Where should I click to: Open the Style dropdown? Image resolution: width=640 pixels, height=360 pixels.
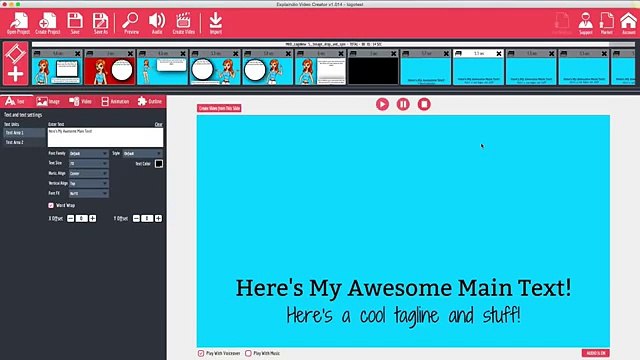pos(142,153)
